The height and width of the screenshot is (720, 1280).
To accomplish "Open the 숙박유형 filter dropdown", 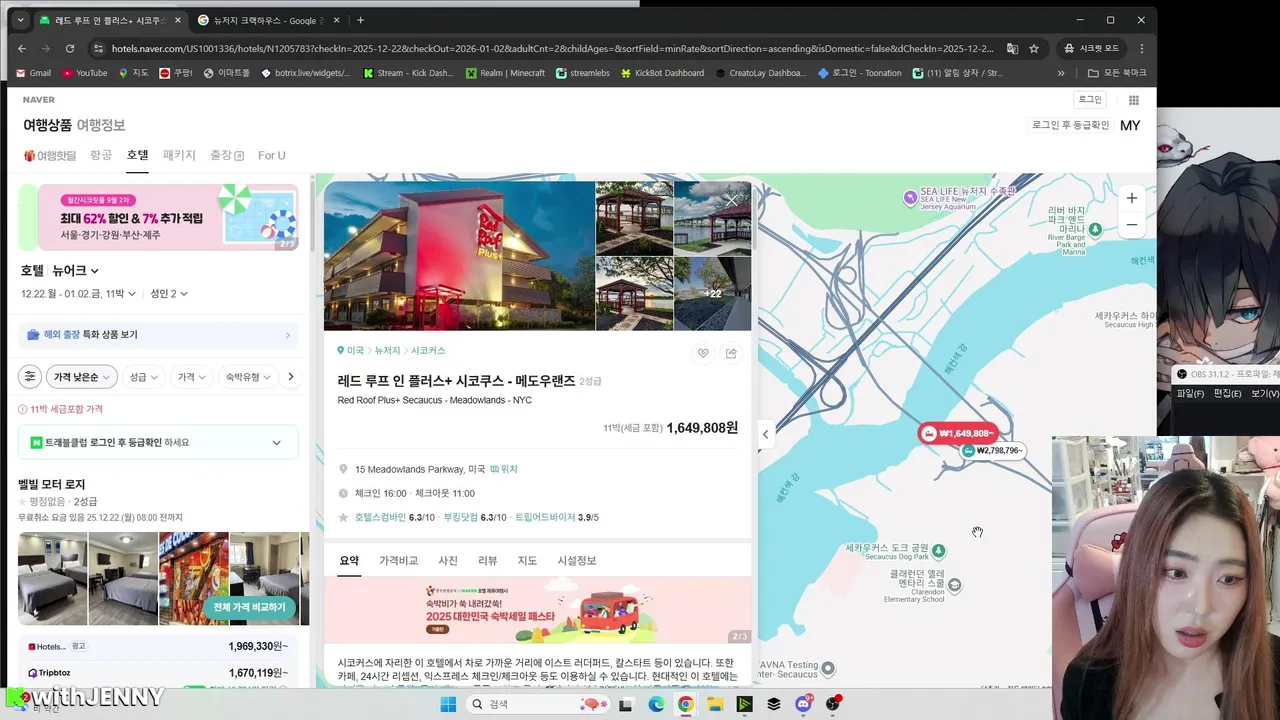I will tap(247, 377).
